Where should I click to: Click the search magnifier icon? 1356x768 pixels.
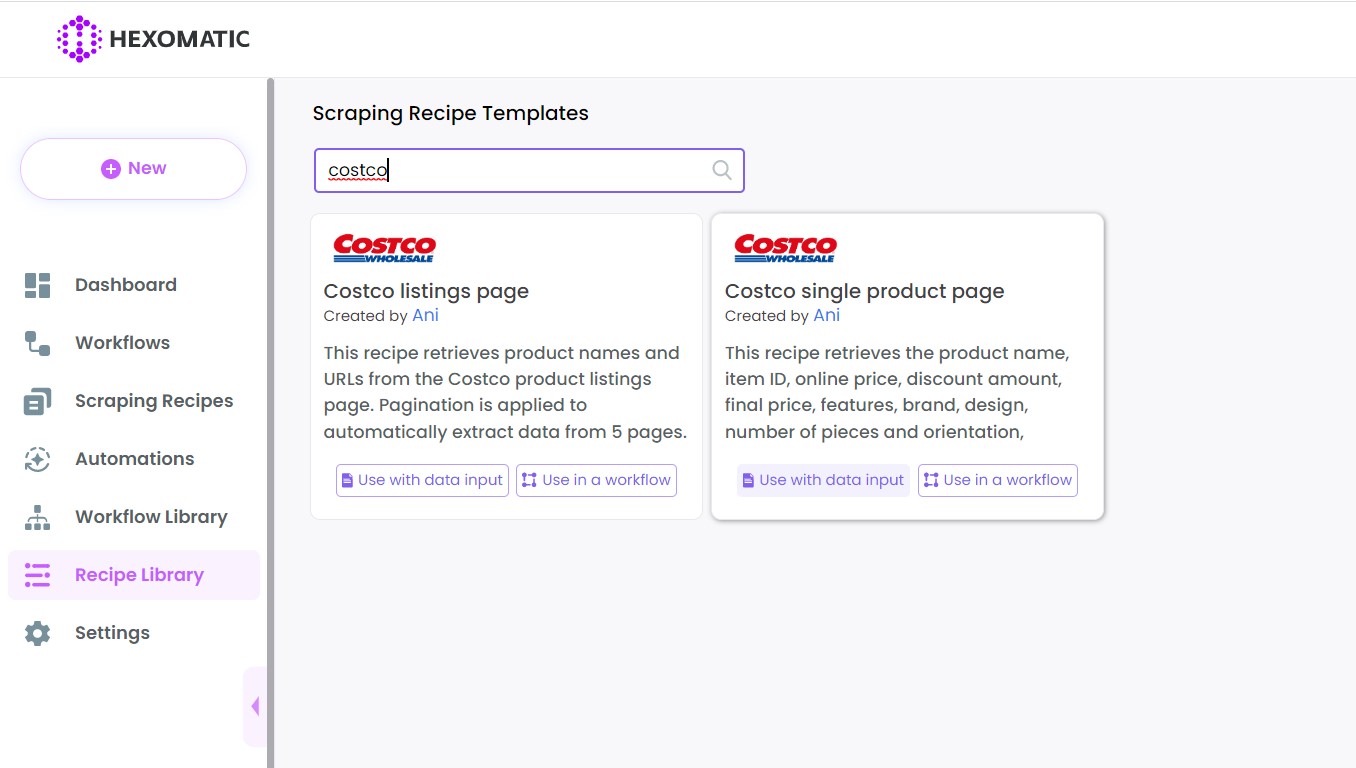click(721, 170)
